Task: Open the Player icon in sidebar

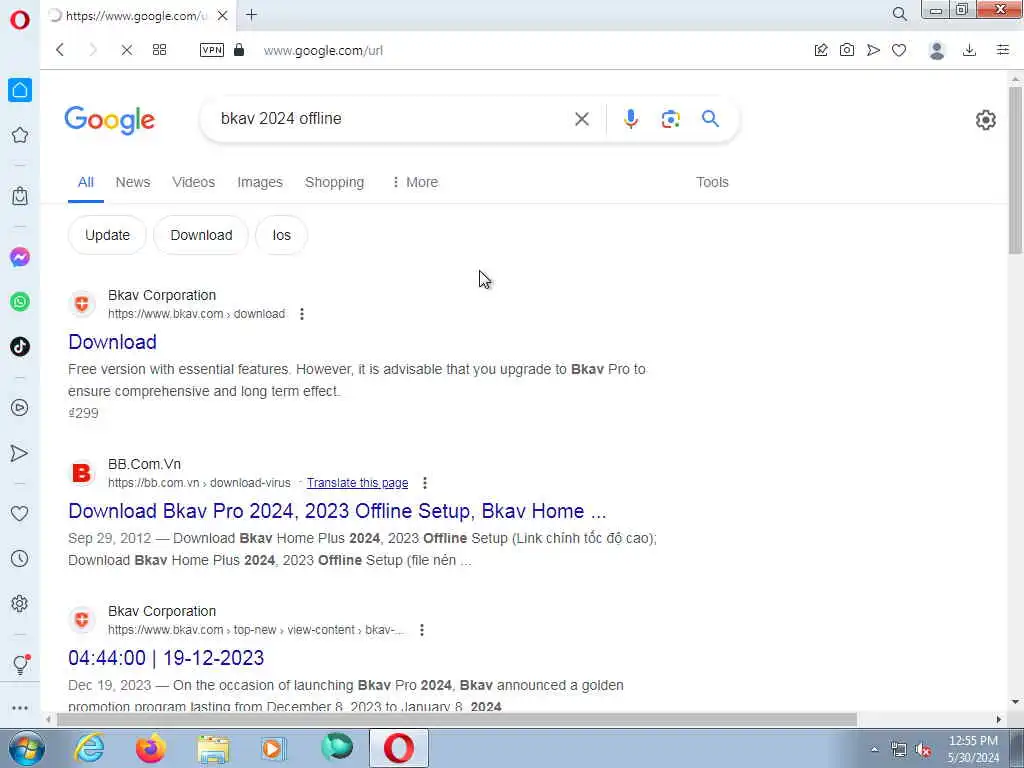Action: (20, 408)
